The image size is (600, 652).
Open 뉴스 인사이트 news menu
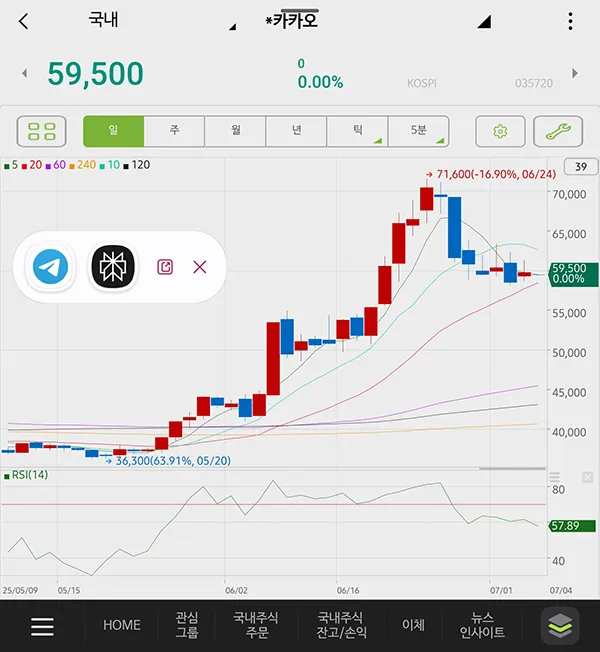point(482,625)
